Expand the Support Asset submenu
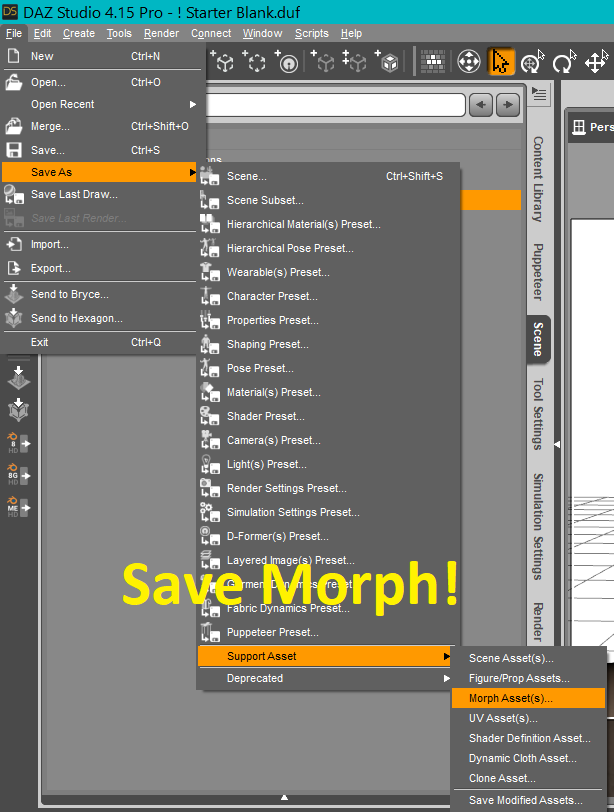This screenshot has height=812, width=614. (x=326, y=656)
